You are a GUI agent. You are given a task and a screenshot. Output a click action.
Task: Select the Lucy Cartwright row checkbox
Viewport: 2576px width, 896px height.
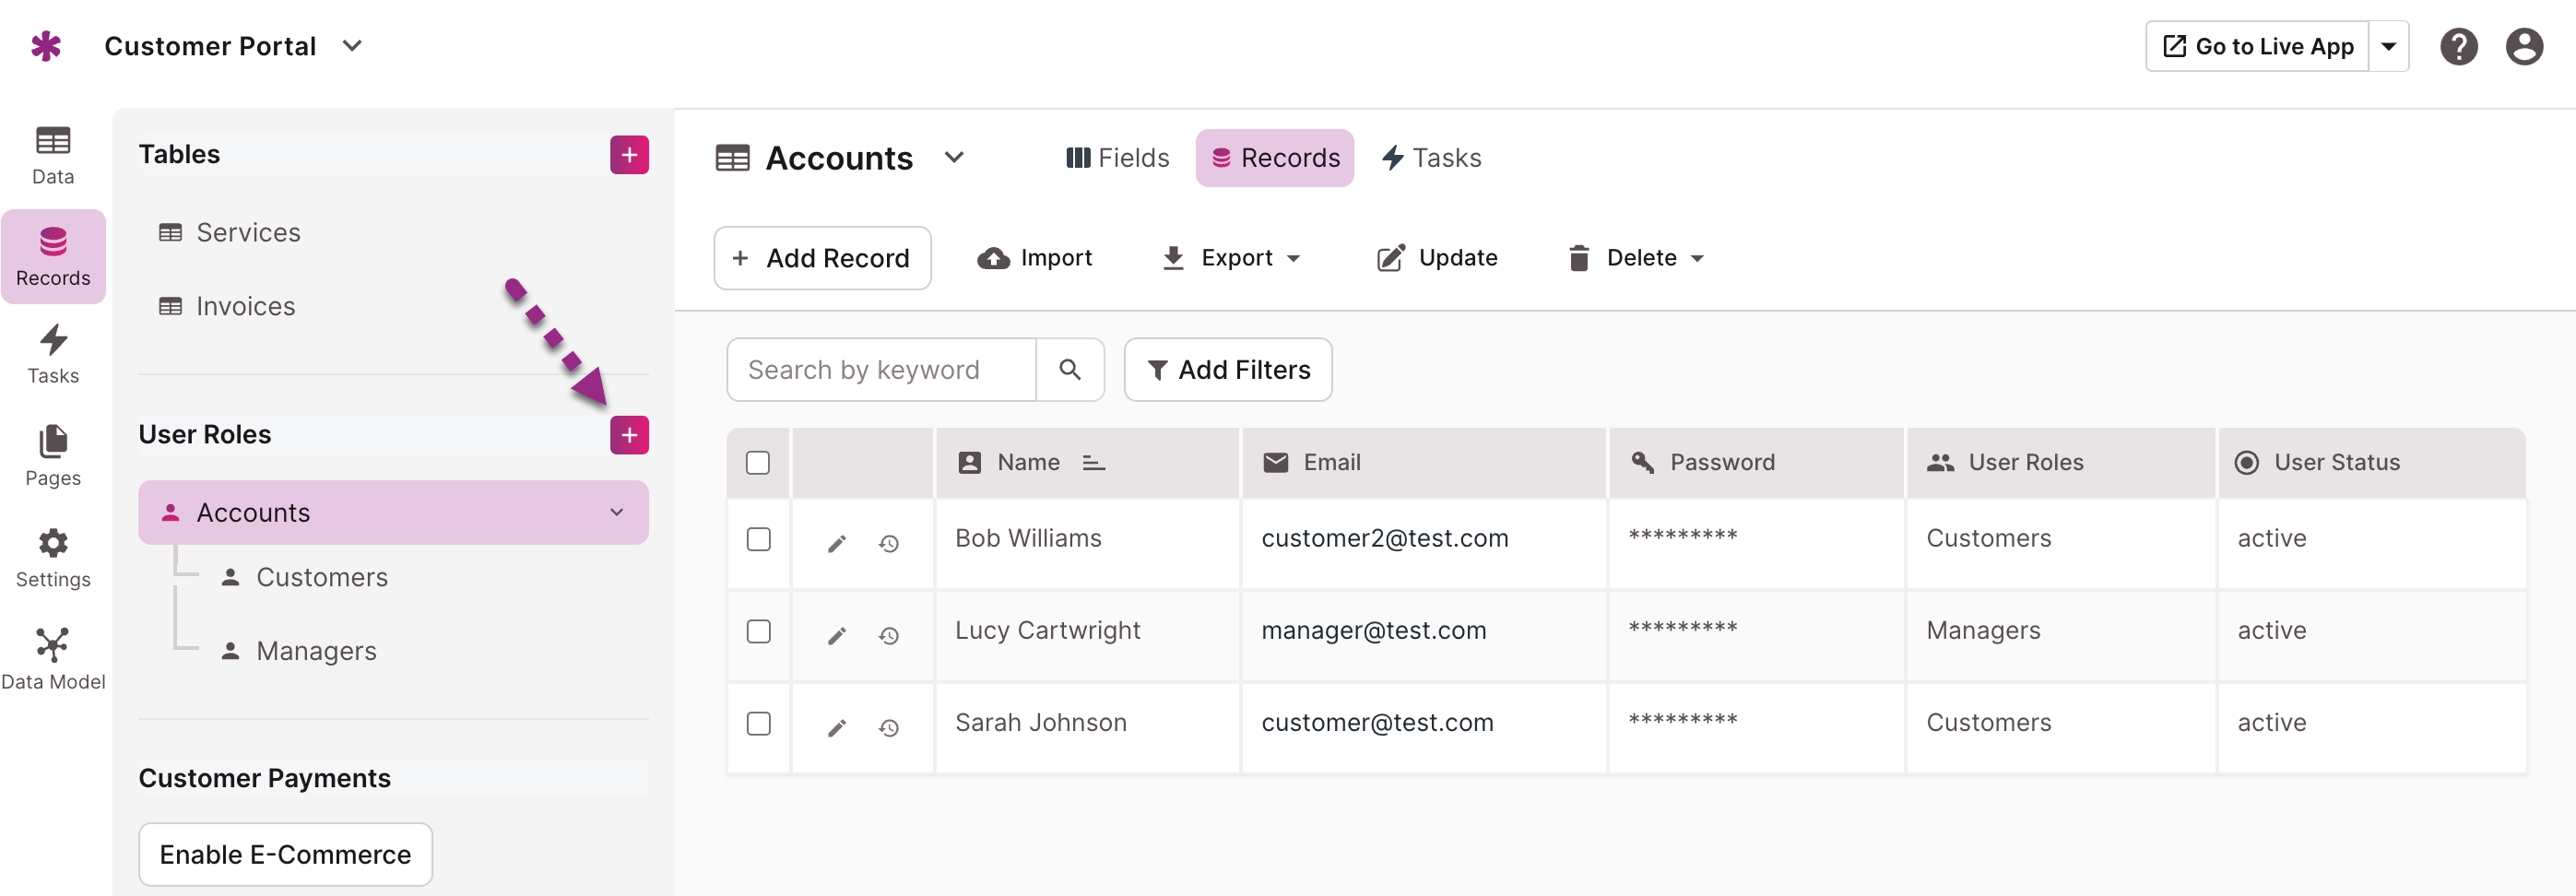point(758,631)
